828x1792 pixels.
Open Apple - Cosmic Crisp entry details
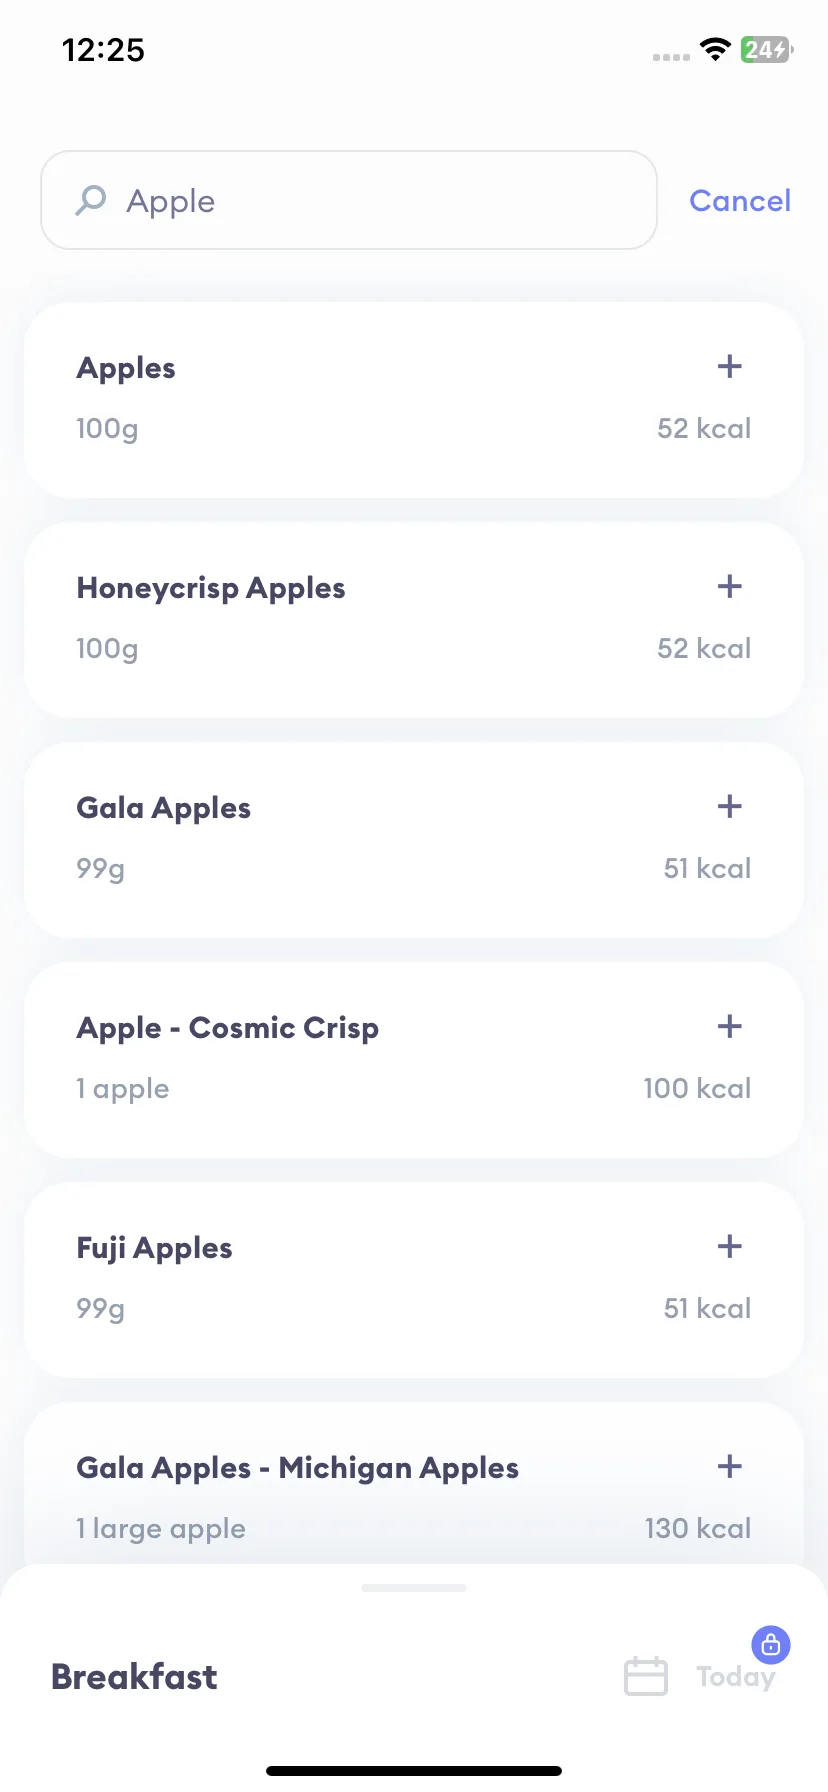[414, 1060]
